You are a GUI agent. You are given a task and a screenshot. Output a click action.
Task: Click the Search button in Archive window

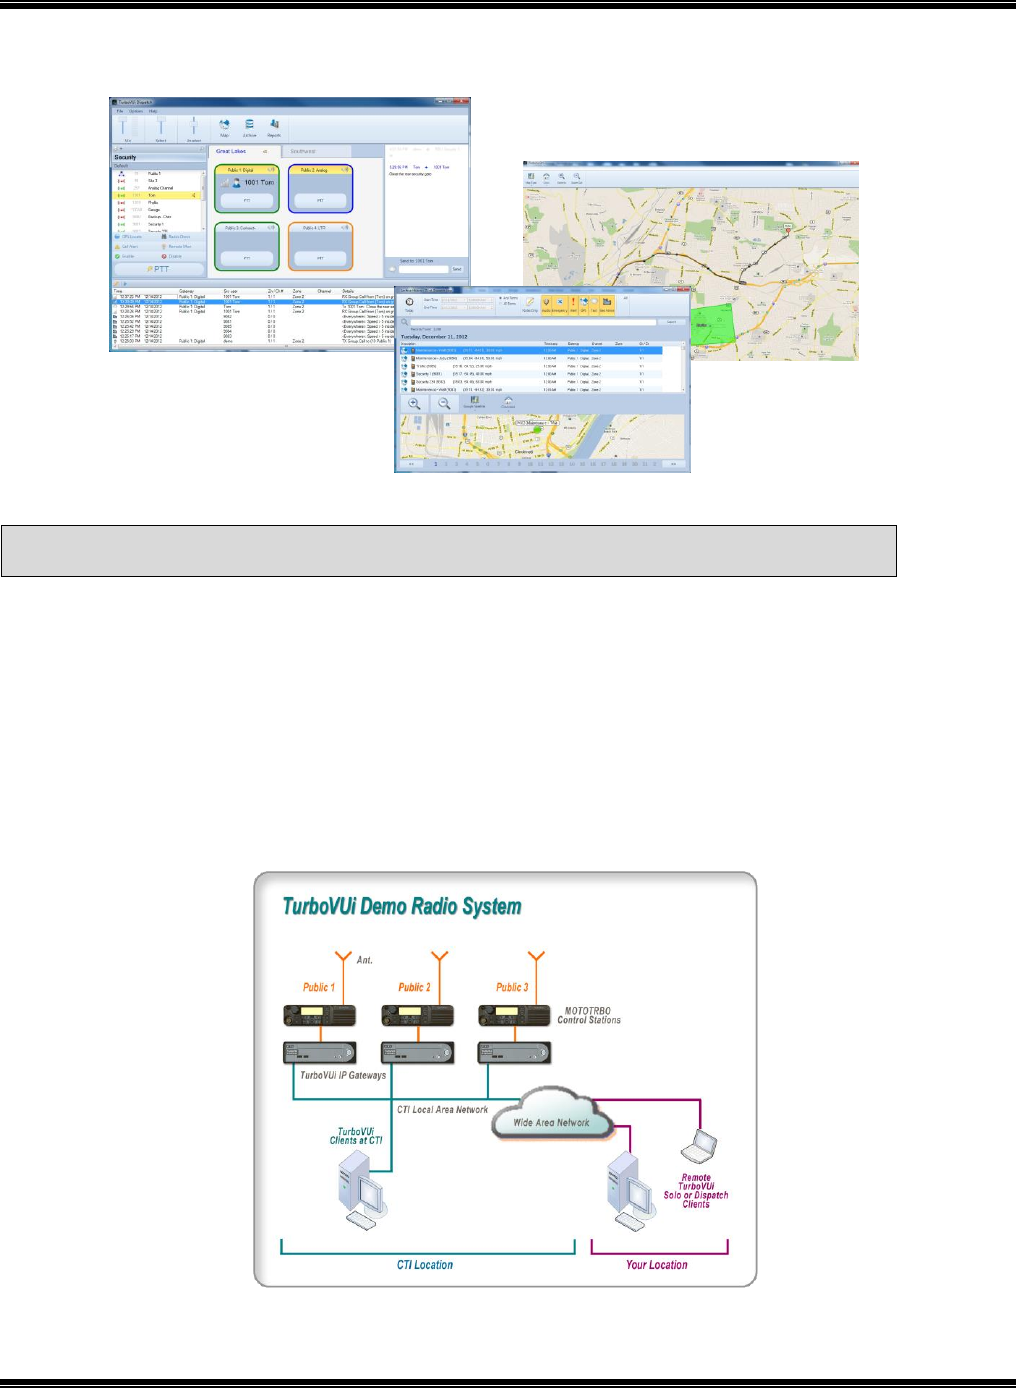pos(672,322)
